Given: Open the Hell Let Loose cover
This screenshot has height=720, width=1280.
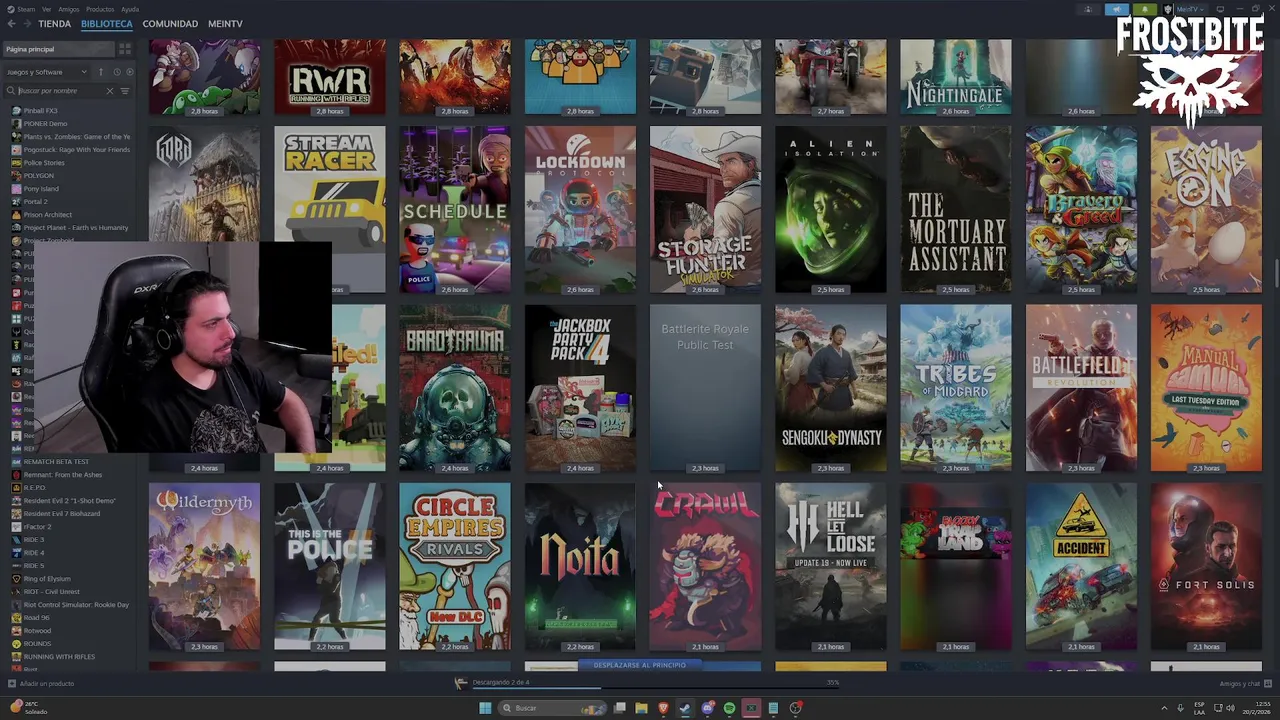Looking at the screenshot, I should click(830, 567).
